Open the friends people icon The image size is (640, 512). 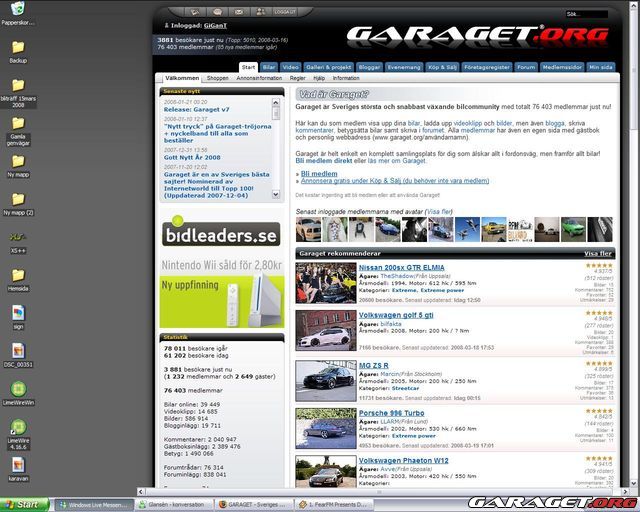[260, 12]
